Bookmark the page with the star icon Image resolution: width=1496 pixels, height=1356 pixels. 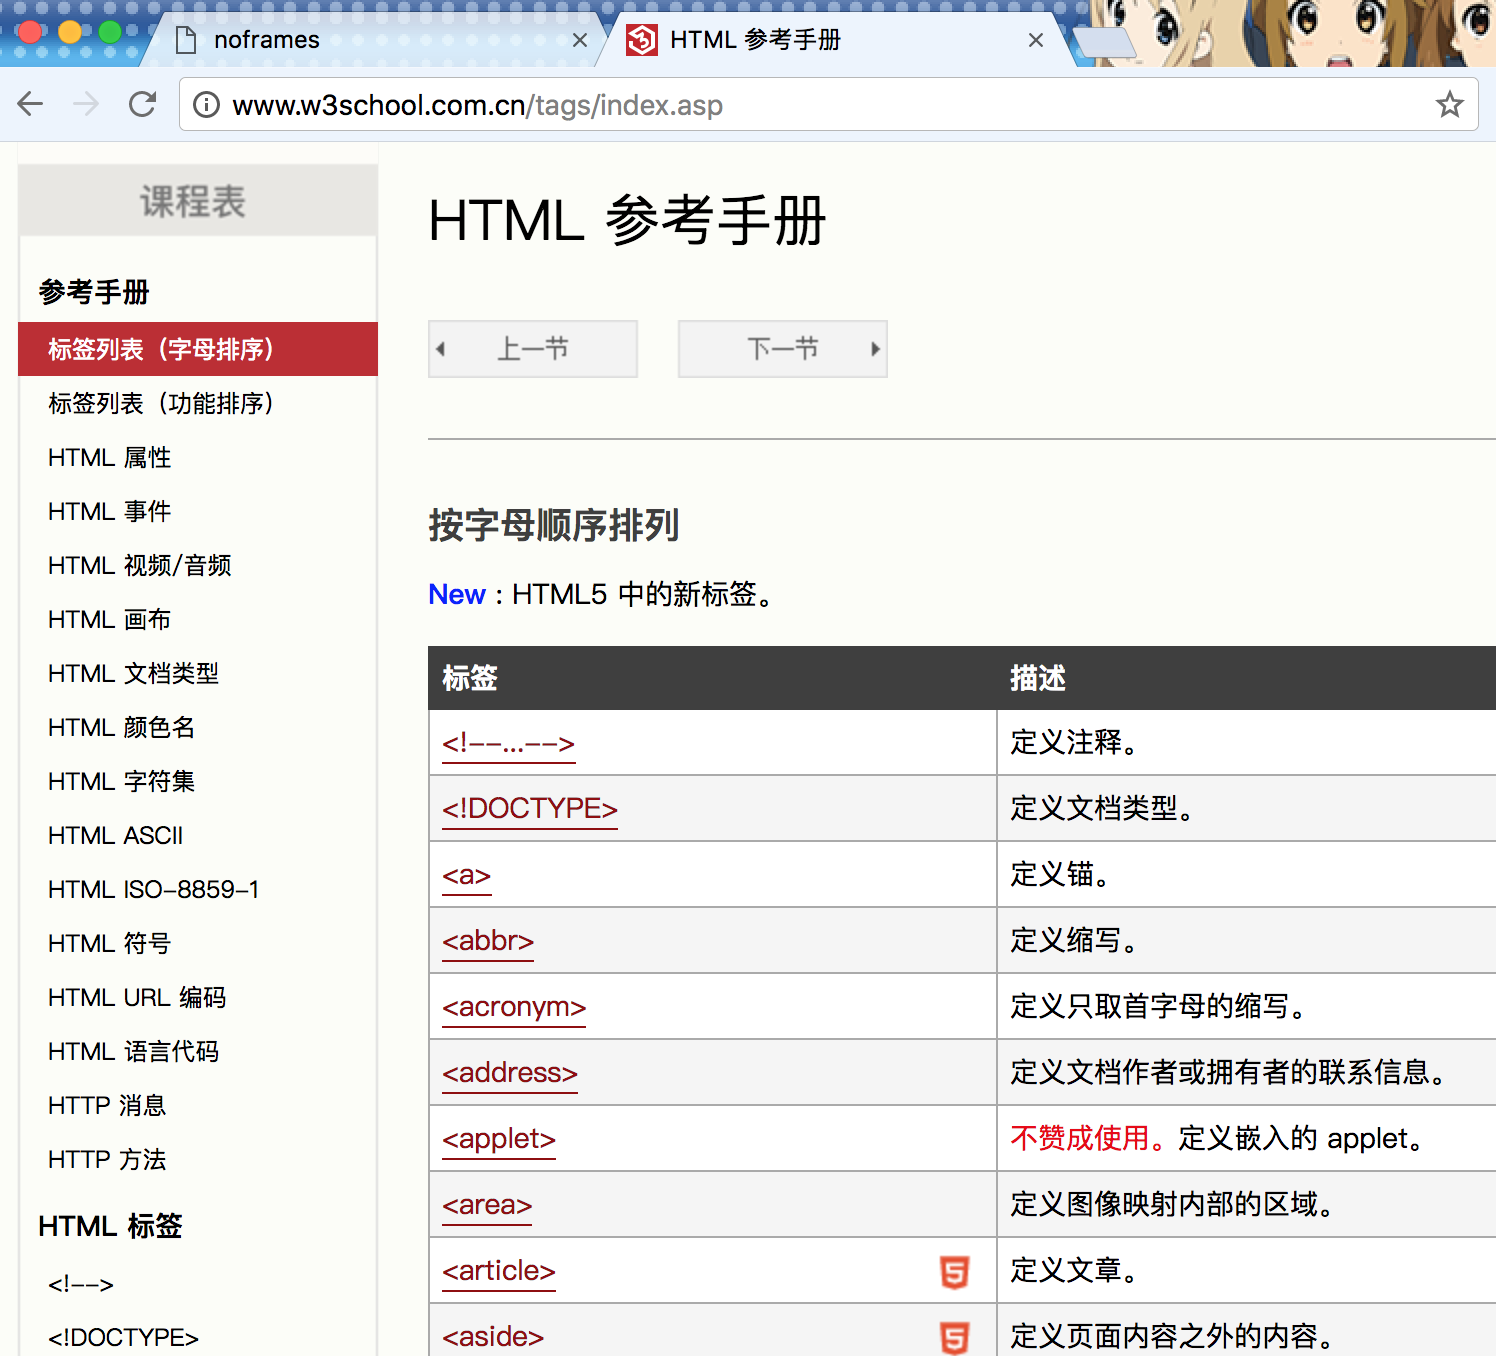[1449, 104]
